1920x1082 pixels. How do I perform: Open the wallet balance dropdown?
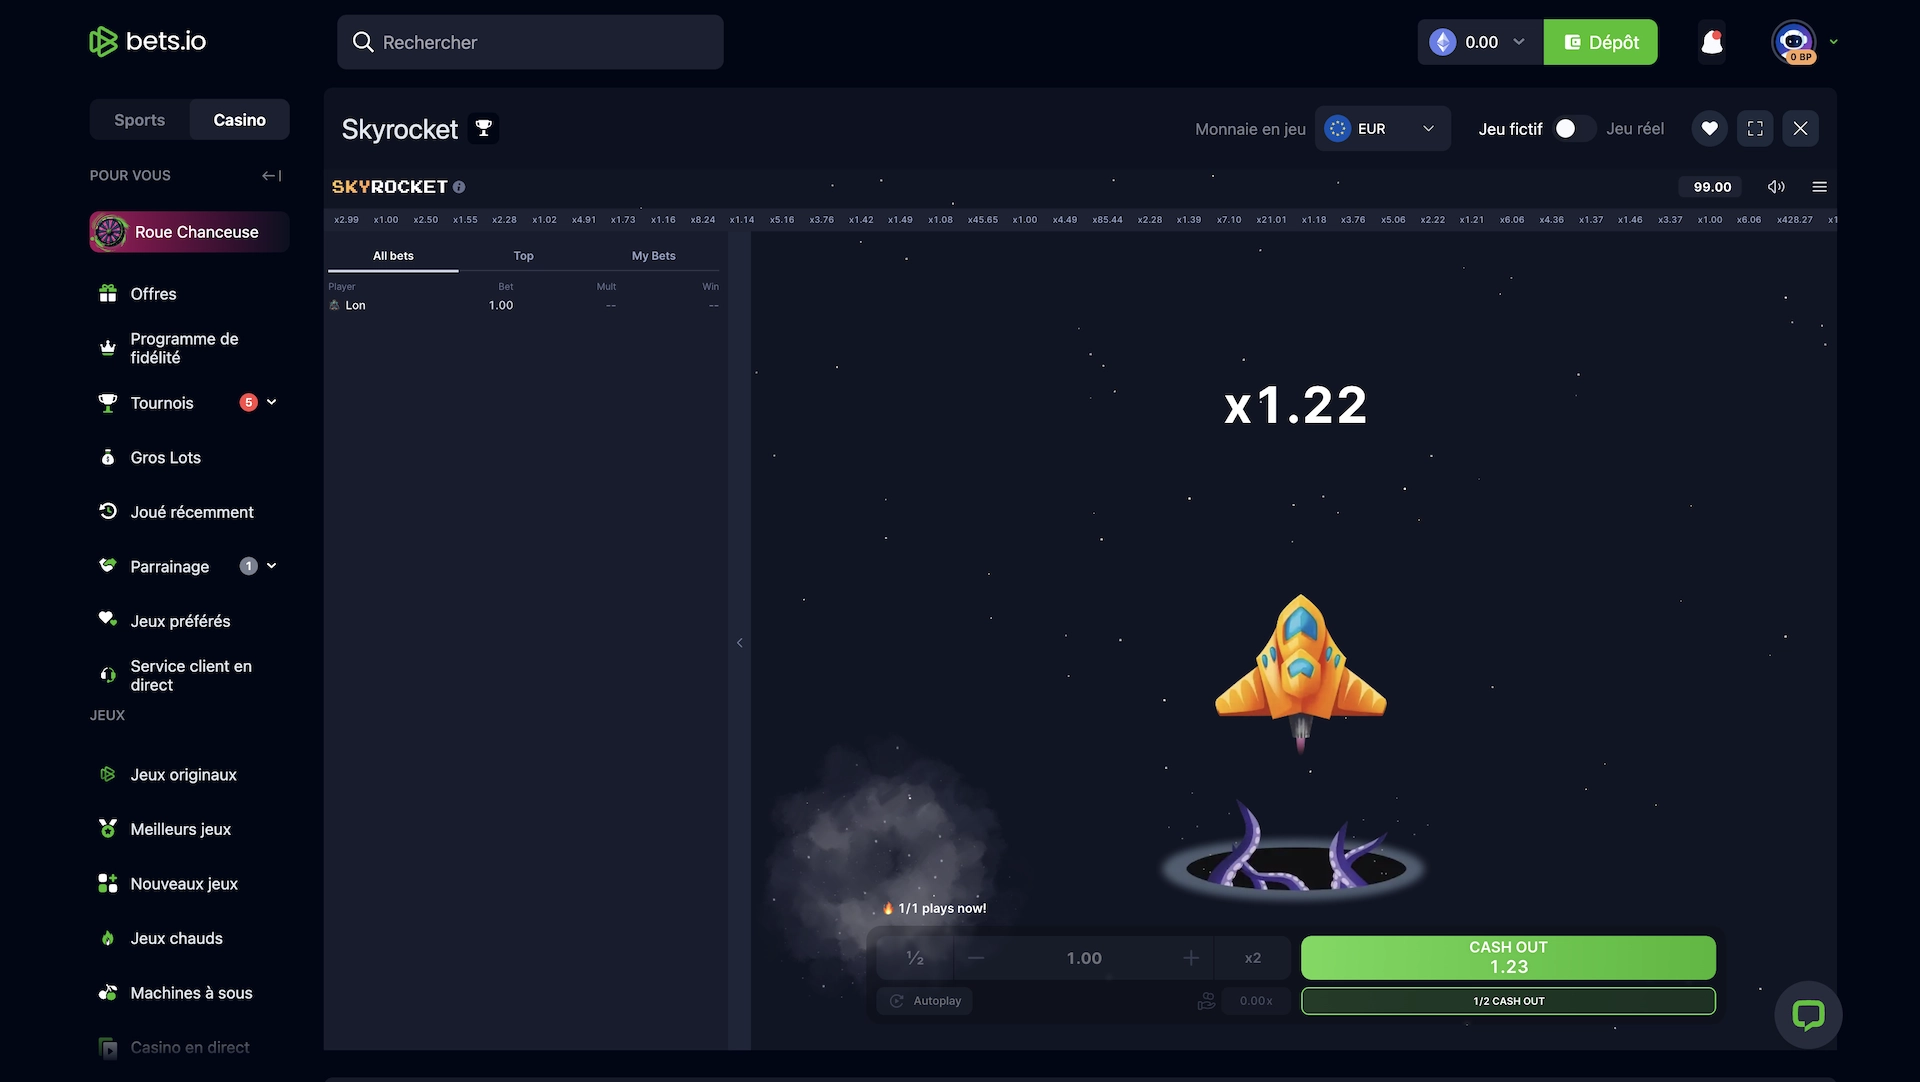click(x=1519, y=42)
